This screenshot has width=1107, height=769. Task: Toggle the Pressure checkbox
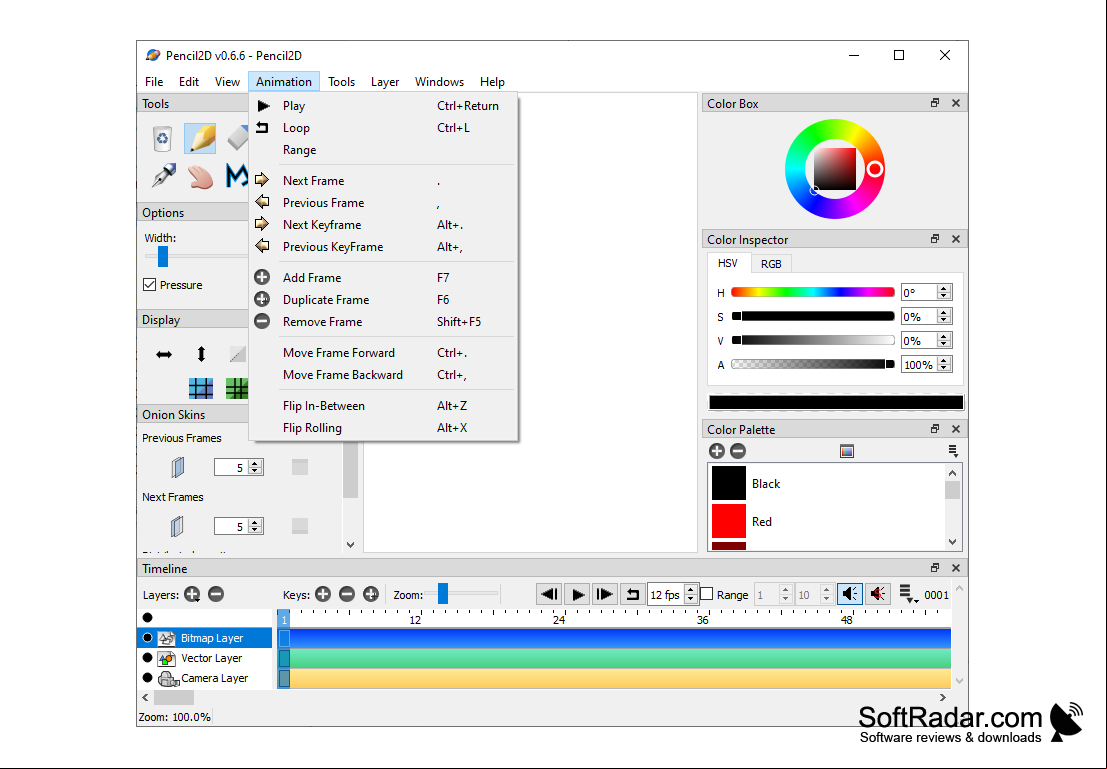[x=149, y=285]
